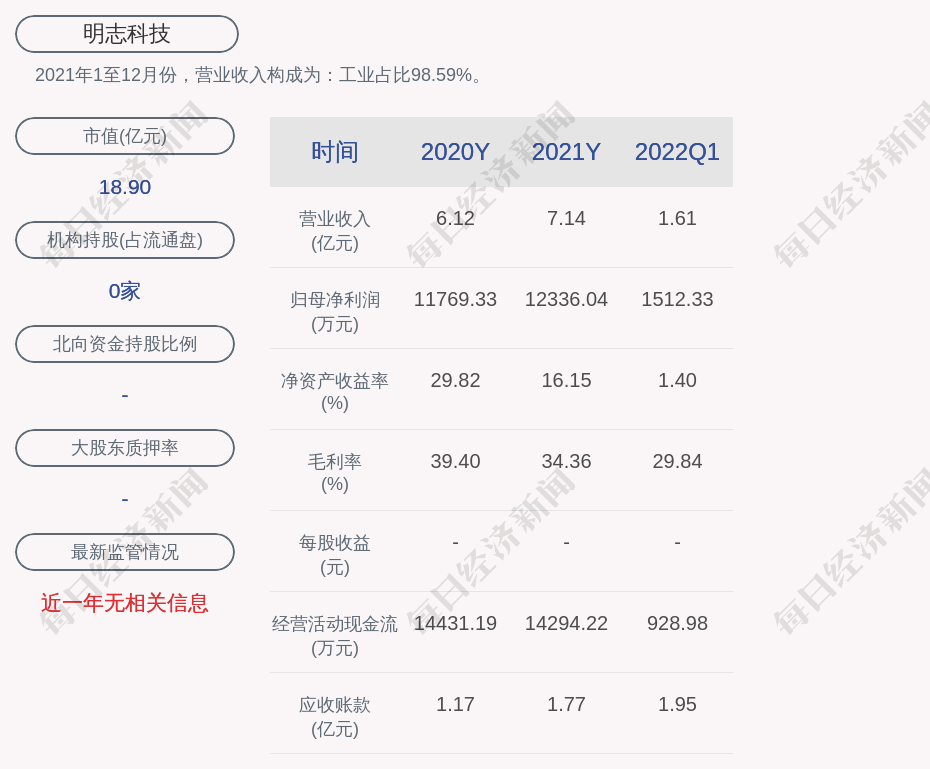
Task: Select ROE value 16.15
Action: (566, 380)
